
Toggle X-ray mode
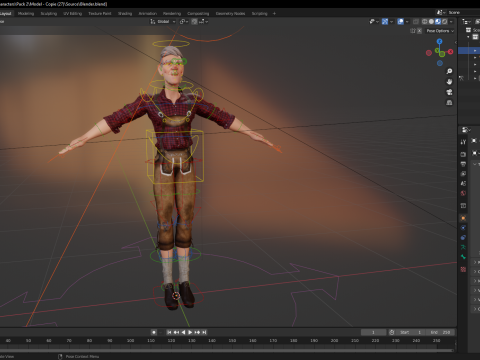pos(416,22)
